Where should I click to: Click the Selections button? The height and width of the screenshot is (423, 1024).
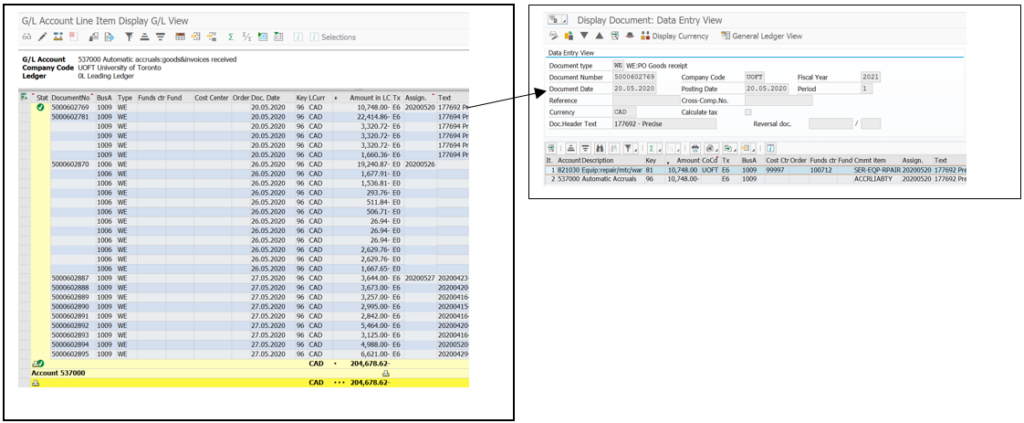[333, 37]
